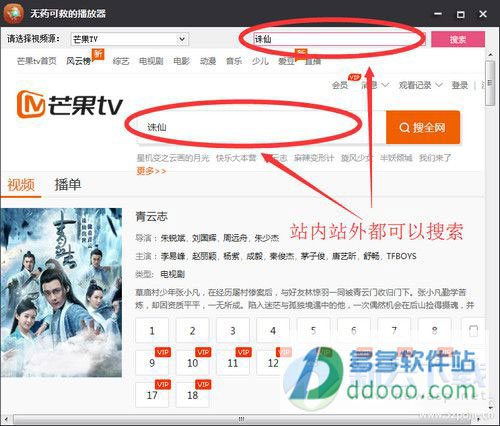Image resolution: width=500 pixels, height=426 pixels.
Task: Play VIP episode 9
Action: (152, 362)
